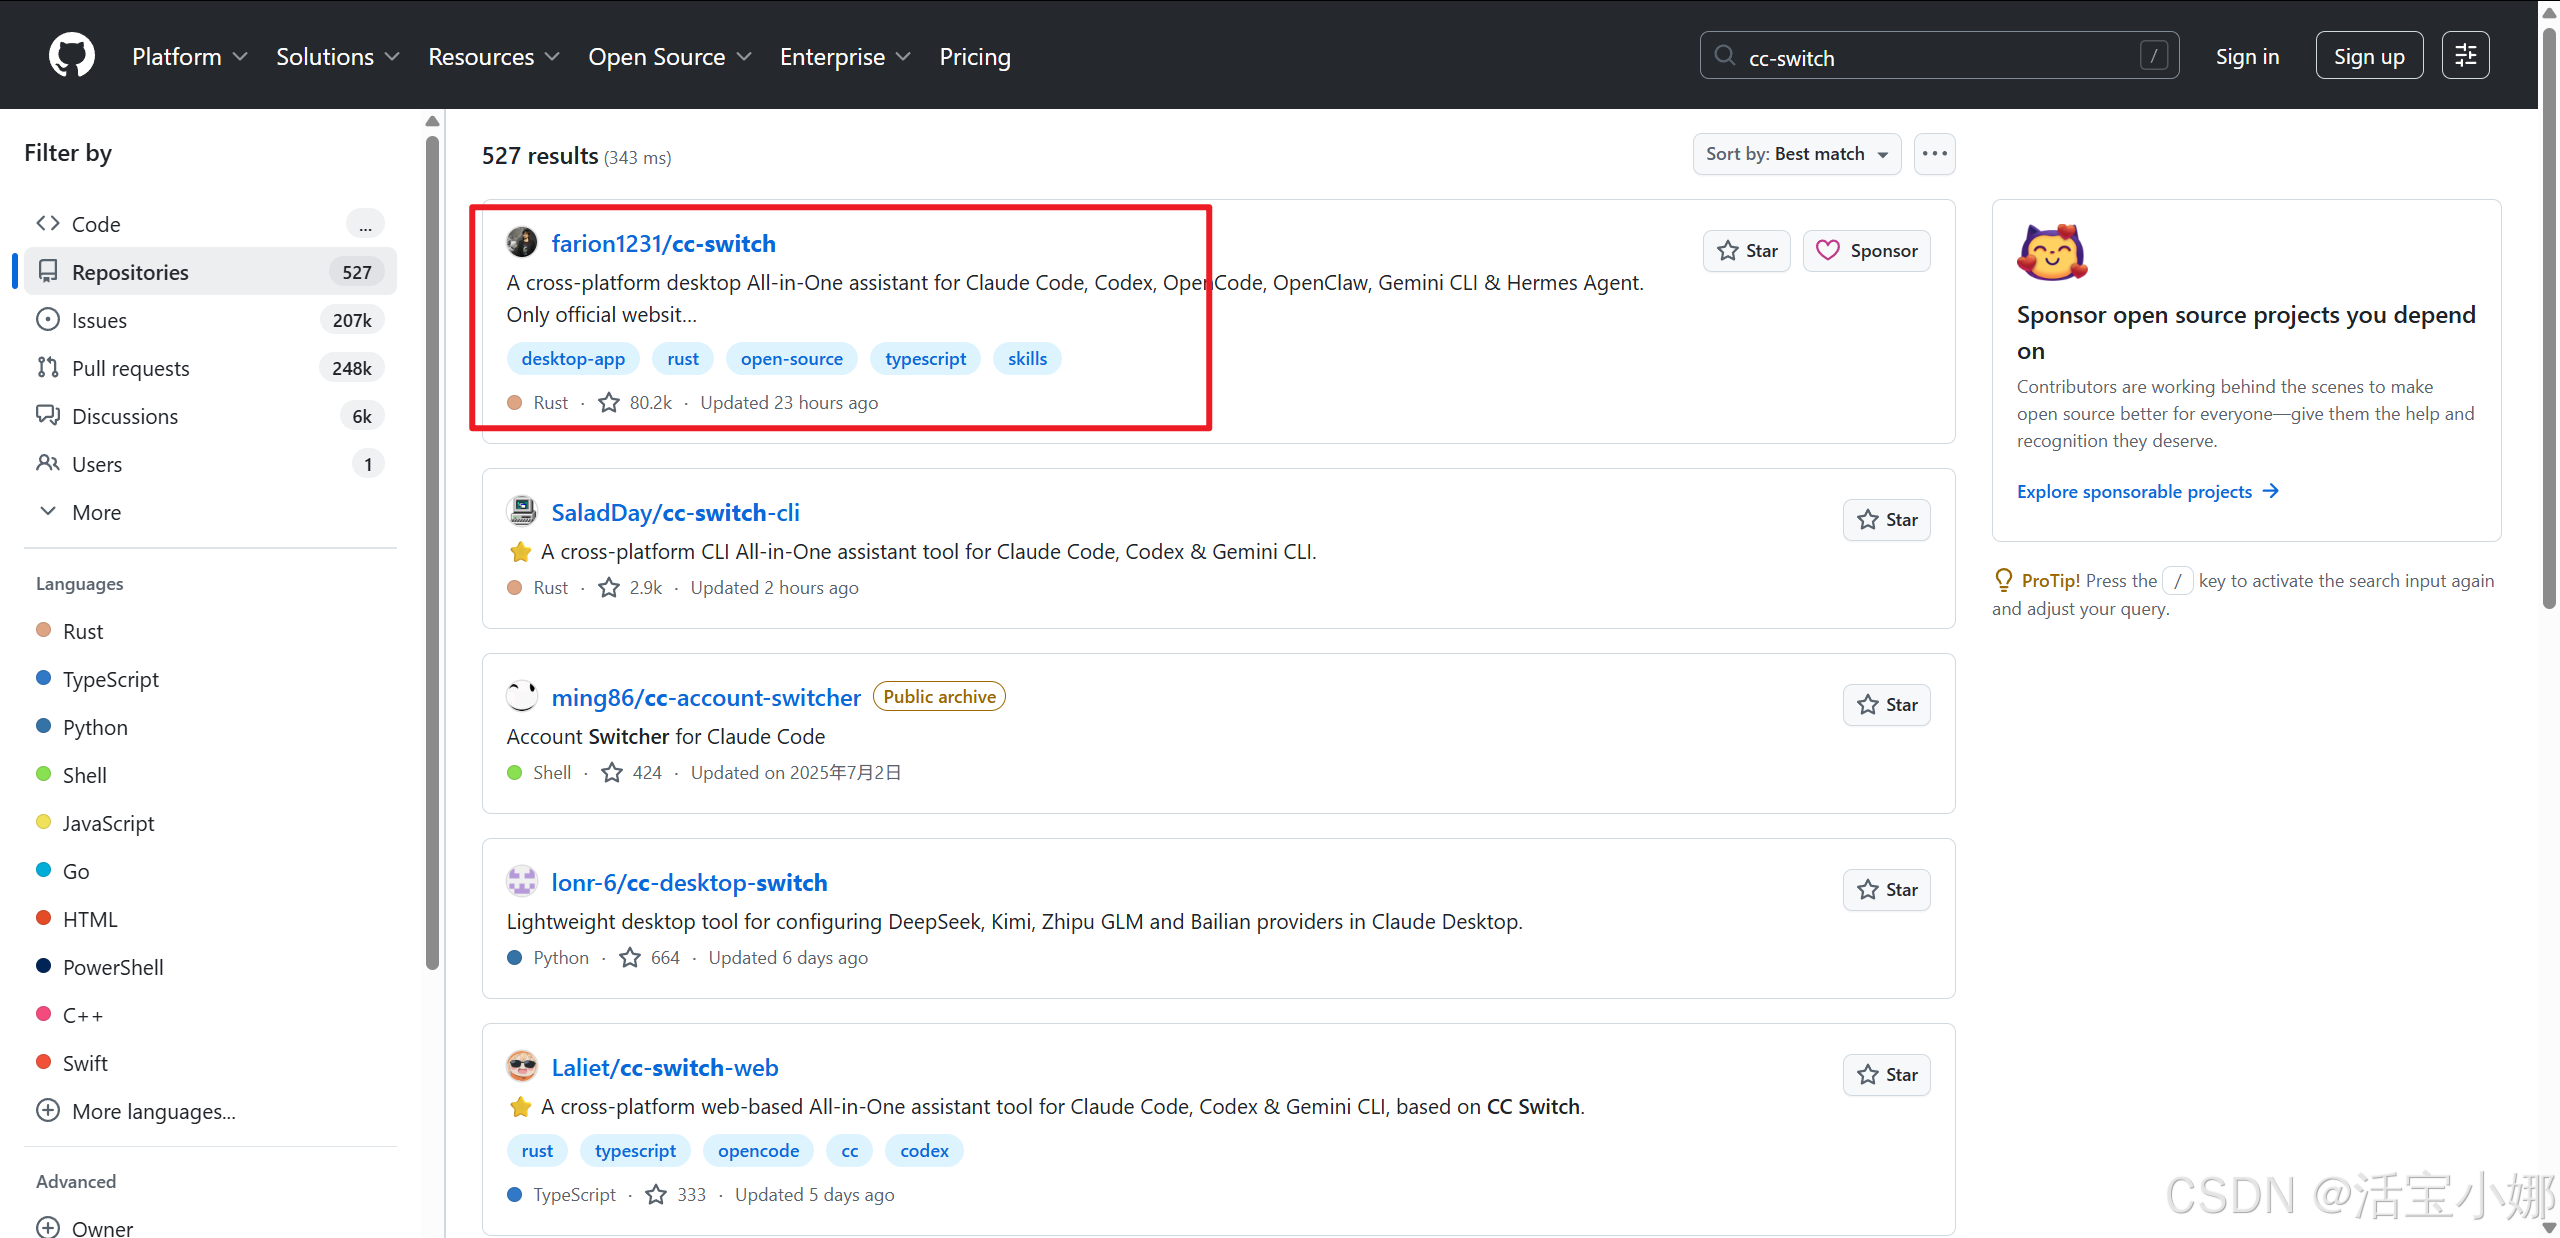2560x1238 pixels.
Task: Click the Sign up button
Action: point(2369,56)
